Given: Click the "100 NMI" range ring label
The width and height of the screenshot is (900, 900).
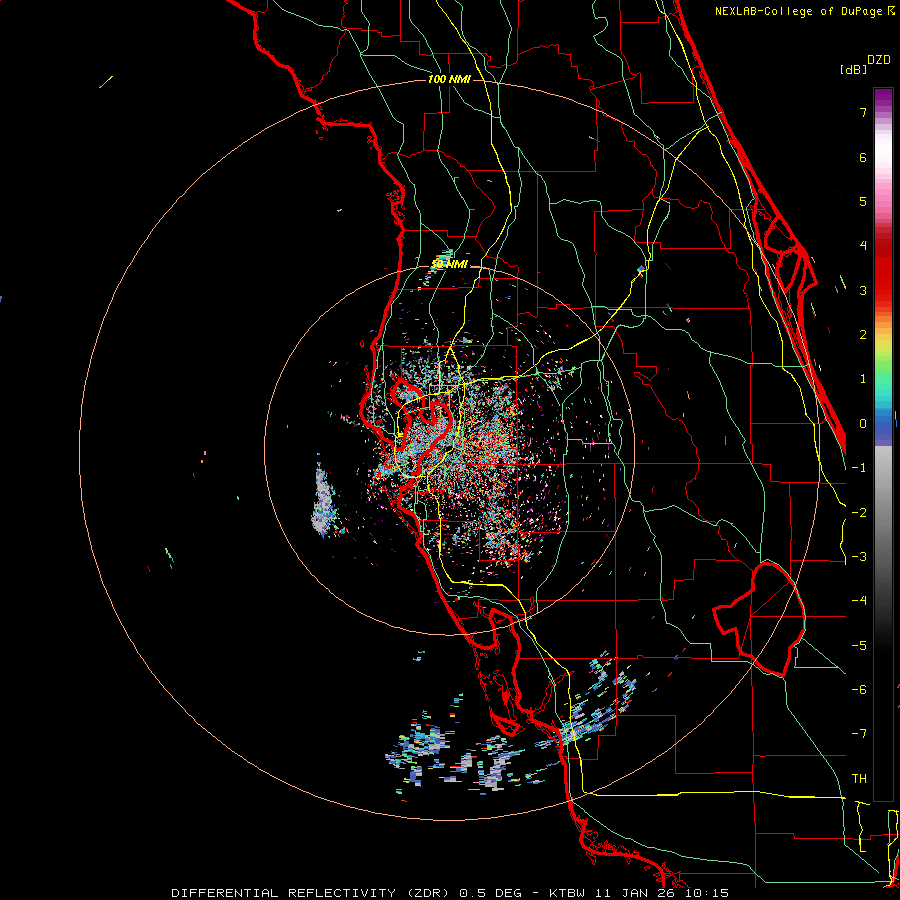Looking at the screenshot, I should pyautogui.click(x=449, y=79).
